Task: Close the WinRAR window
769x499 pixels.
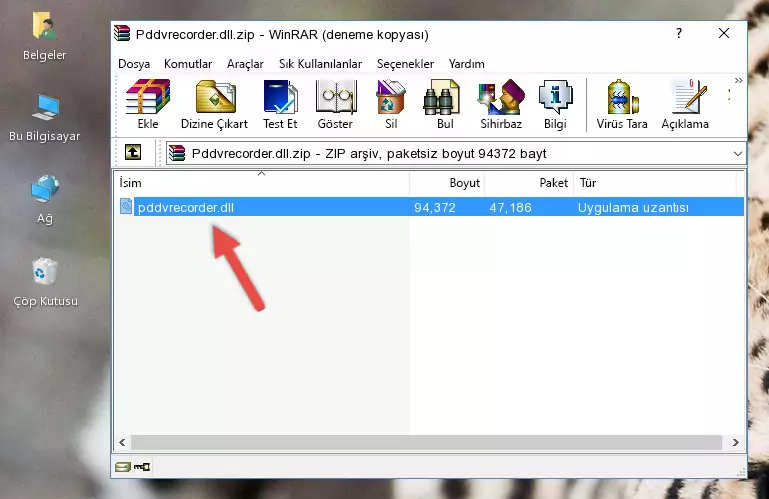Action: coord(724,33)
